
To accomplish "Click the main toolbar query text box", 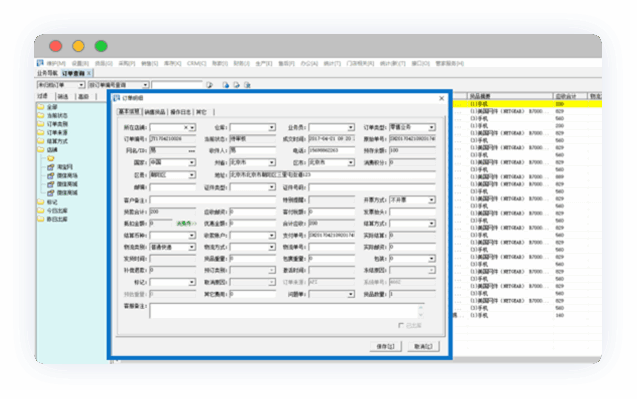I will click(177, 85).
